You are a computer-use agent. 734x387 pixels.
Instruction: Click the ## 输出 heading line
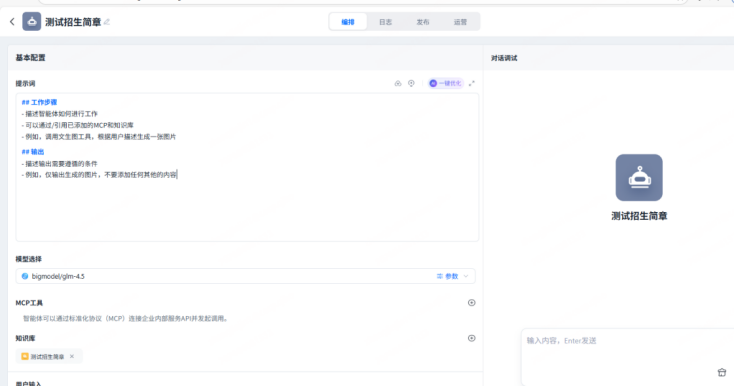click(x=33, y=152)
